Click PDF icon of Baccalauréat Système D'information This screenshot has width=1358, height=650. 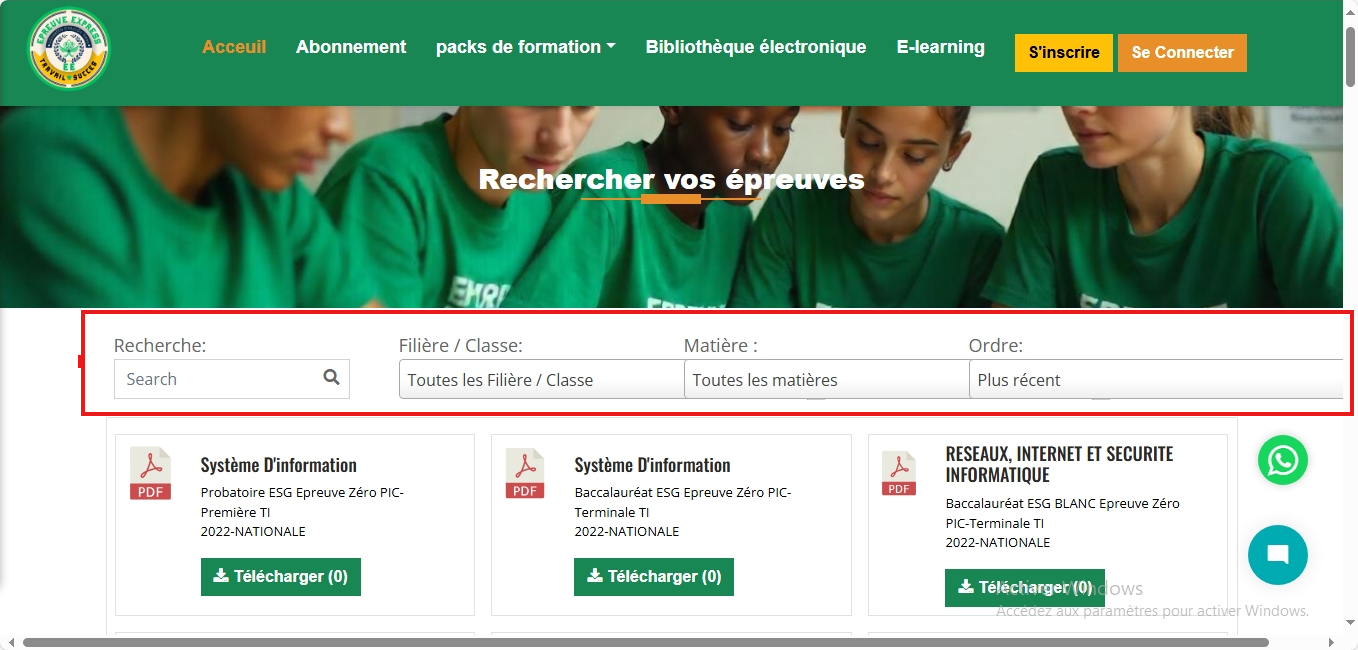[x=524, y=474]
